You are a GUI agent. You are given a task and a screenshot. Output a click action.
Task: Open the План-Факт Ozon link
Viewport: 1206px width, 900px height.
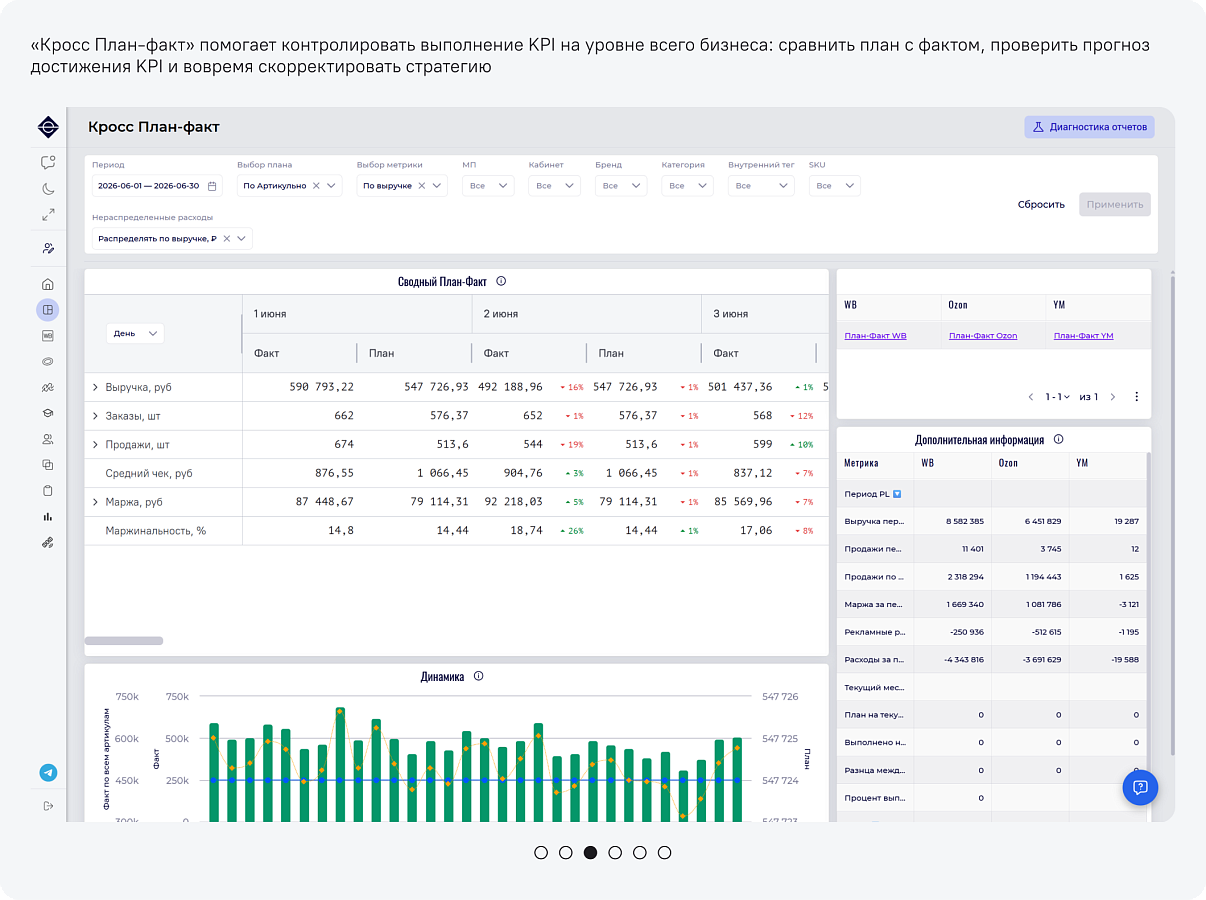click(x=983, y=336)
